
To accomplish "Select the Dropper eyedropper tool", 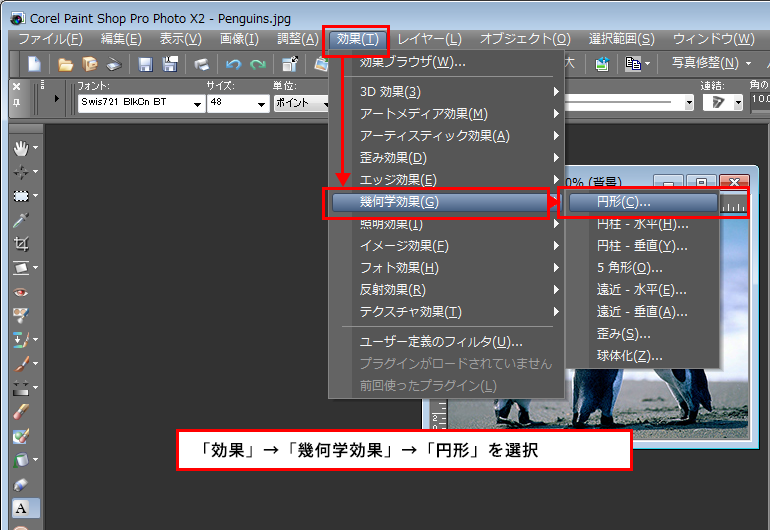I will [x=21, y=220].
